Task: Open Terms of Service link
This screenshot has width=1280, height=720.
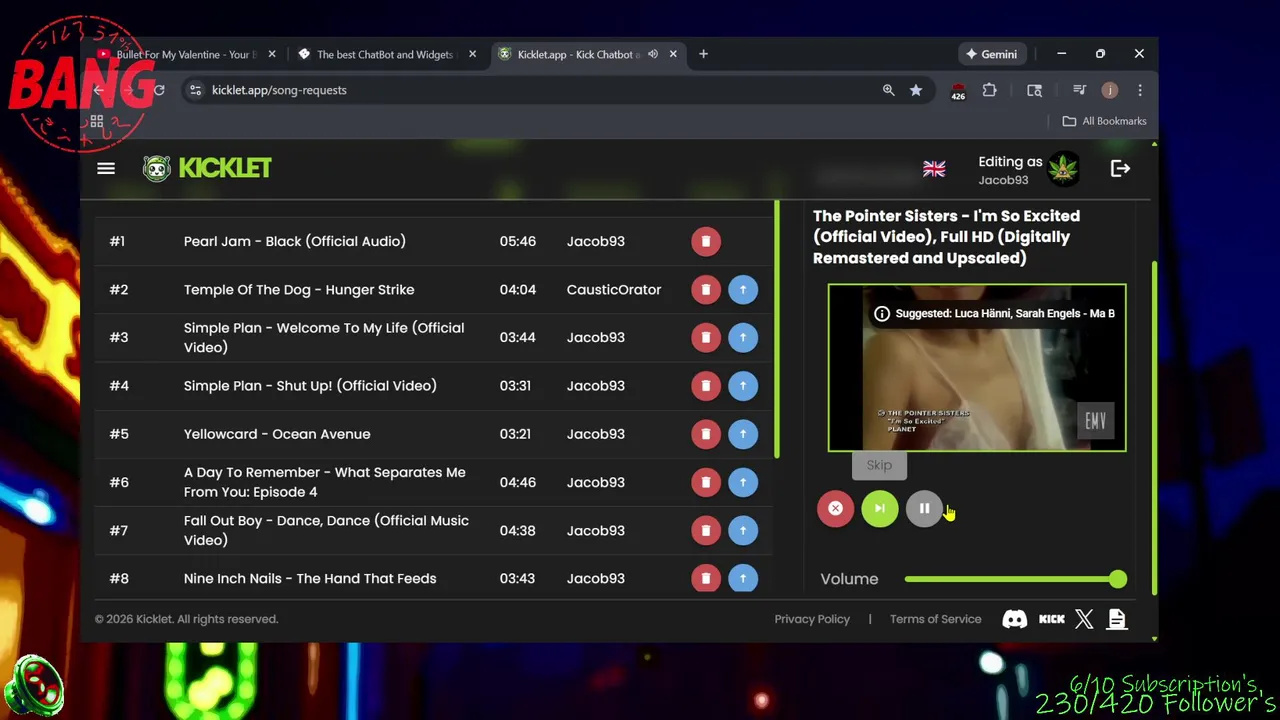Action: point(936,619)
